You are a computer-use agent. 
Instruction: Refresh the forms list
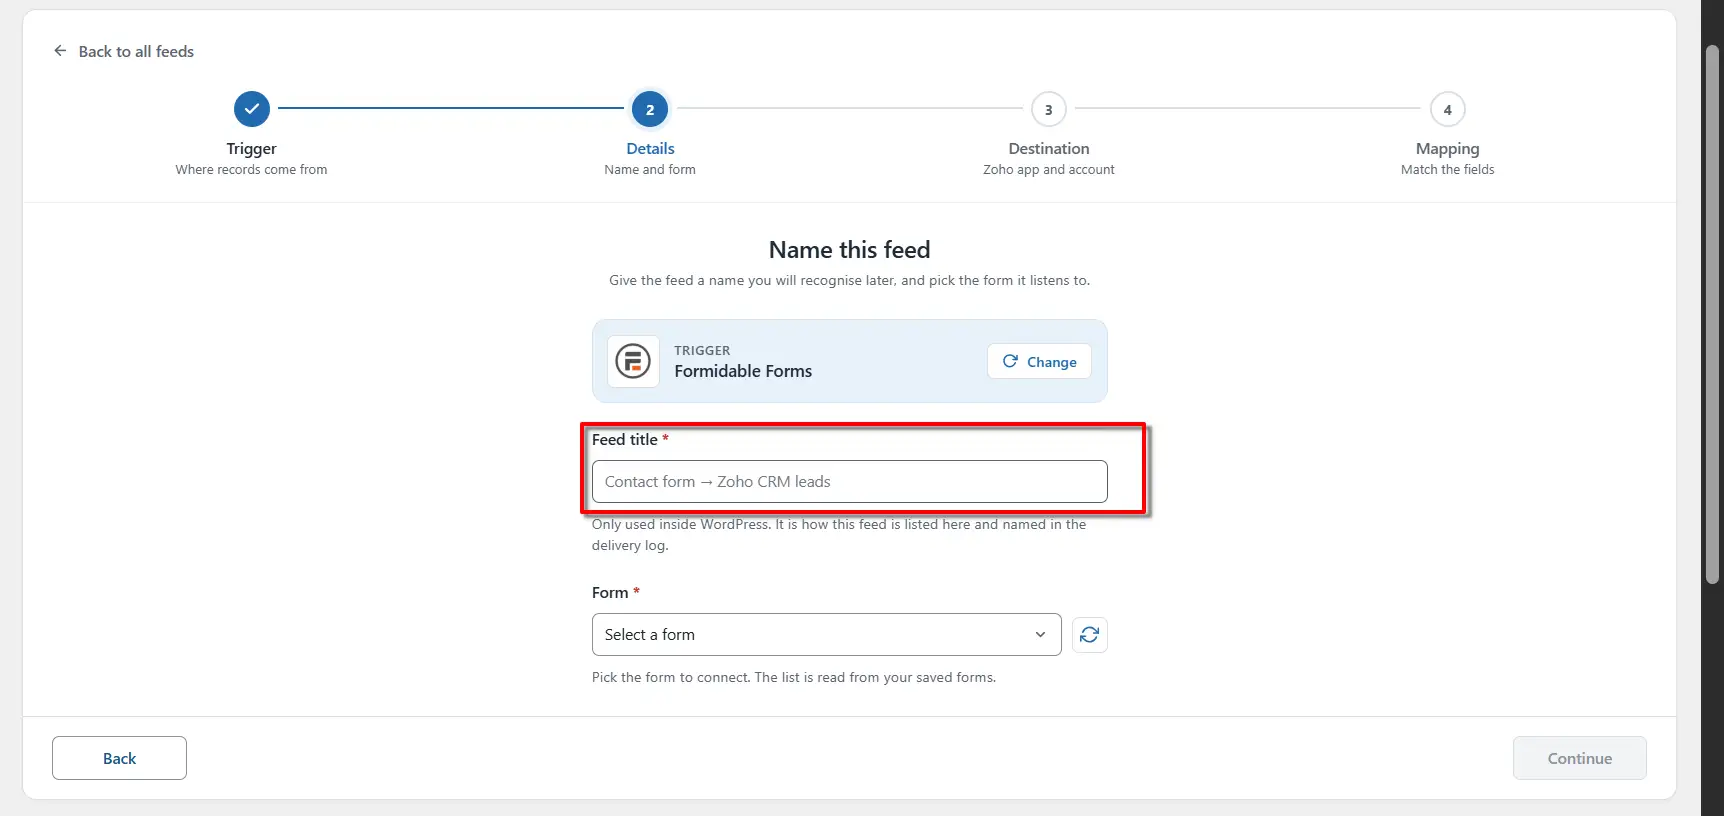pyautogui.click(x=1090, y=634)
